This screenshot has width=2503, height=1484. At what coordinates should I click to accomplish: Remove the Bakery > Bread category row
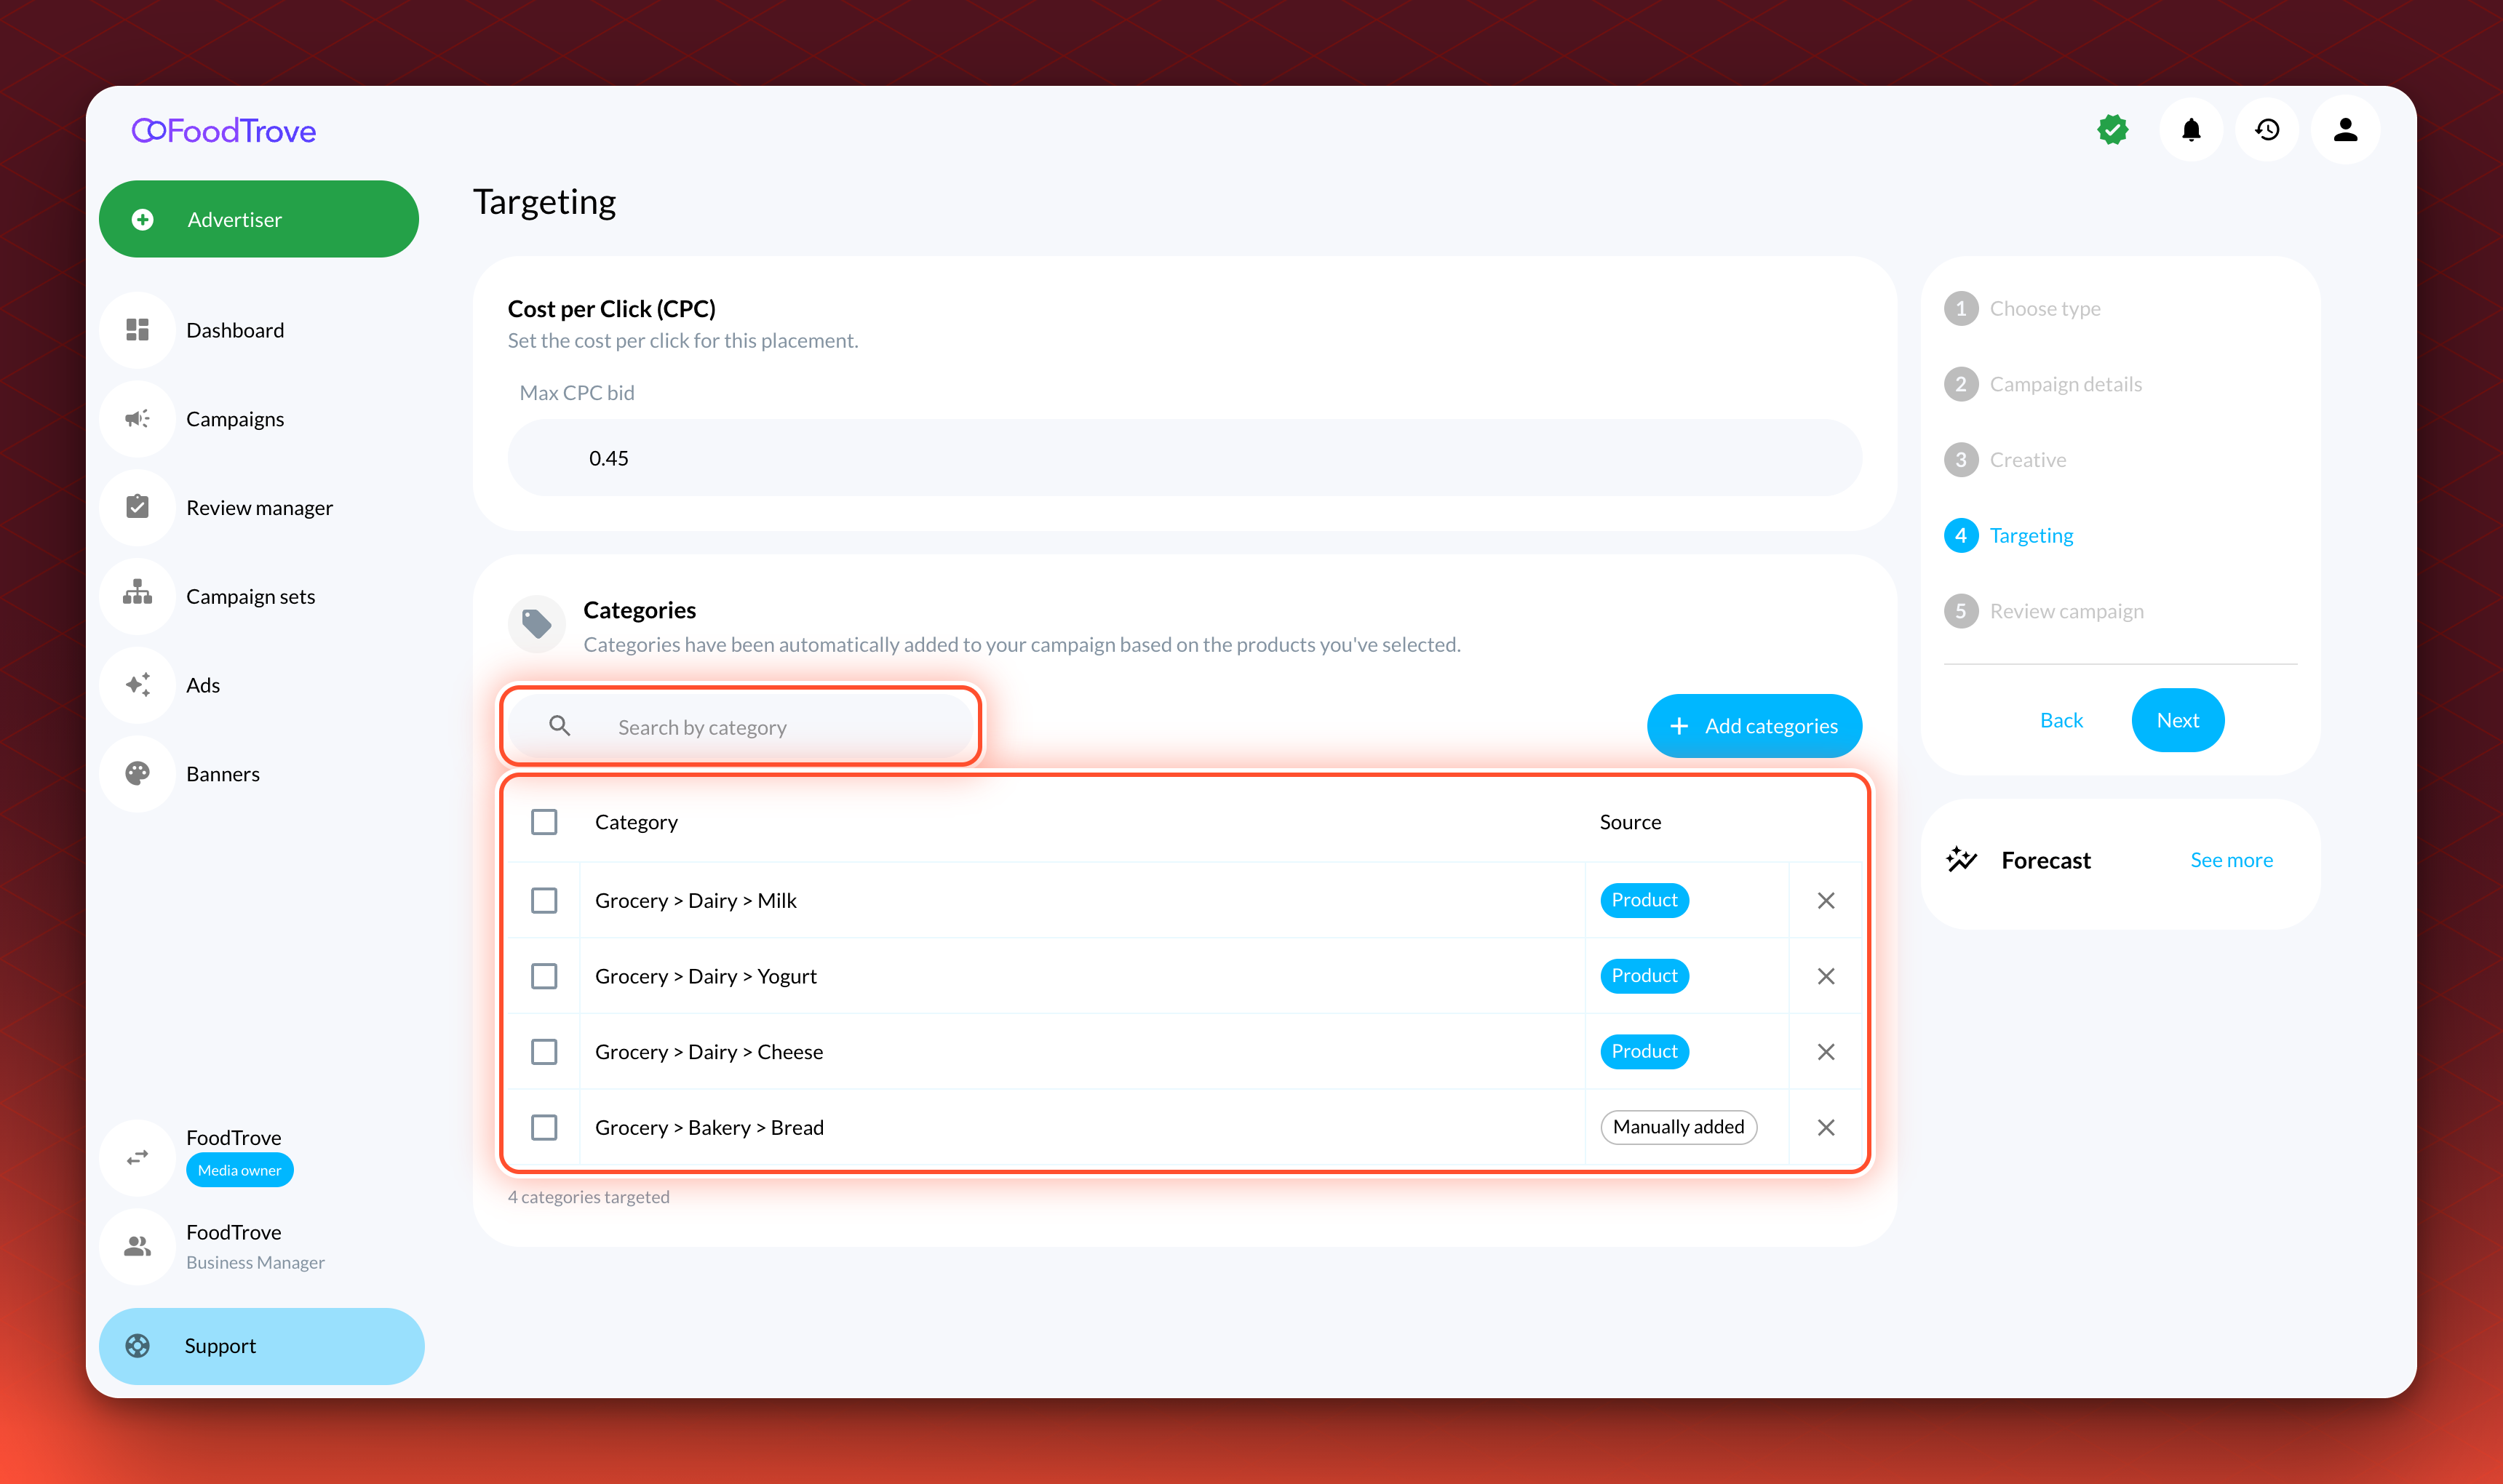tap(1826, 1128)
